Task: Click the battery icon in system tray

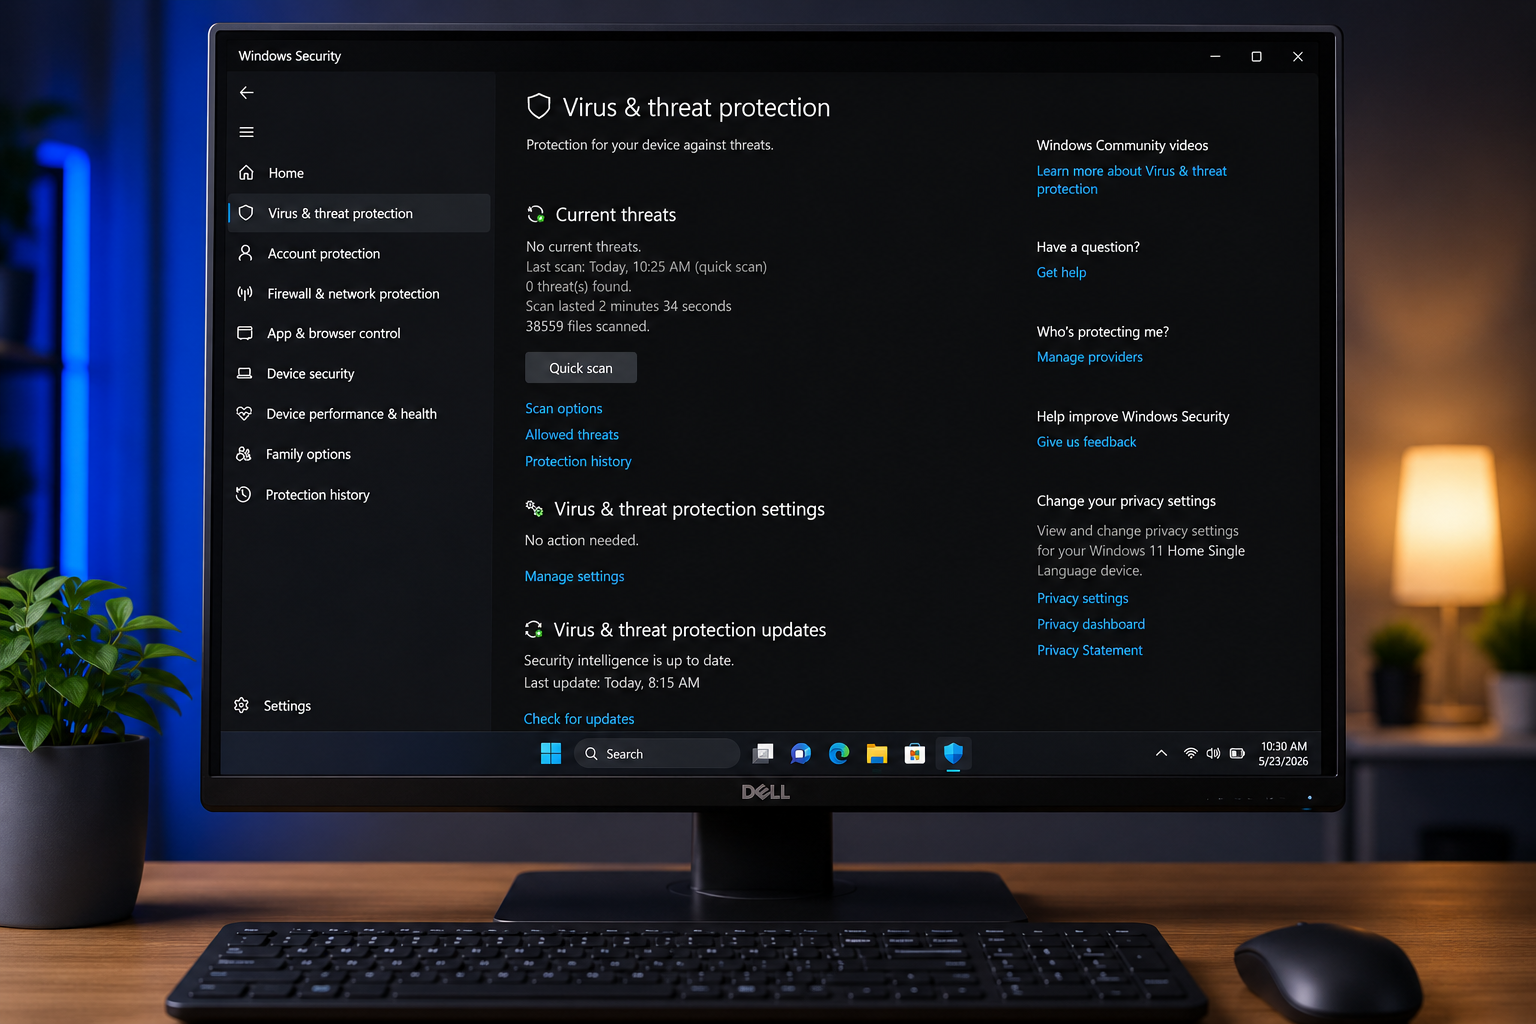Action: (1237, 753)
